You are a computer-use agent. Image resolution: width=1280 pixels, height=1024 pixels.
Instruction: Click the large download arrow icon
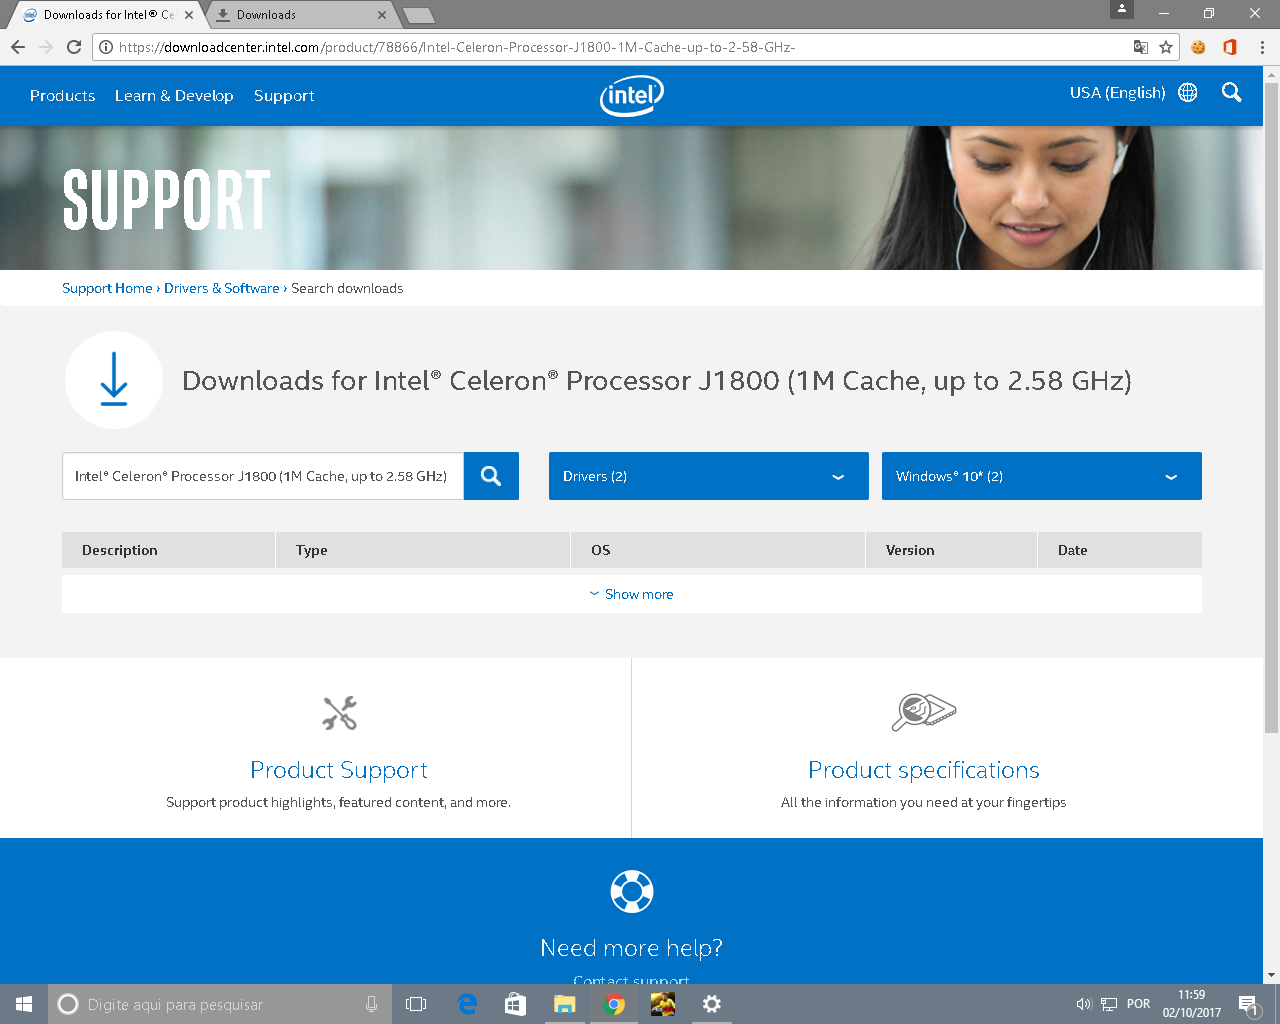114,380
